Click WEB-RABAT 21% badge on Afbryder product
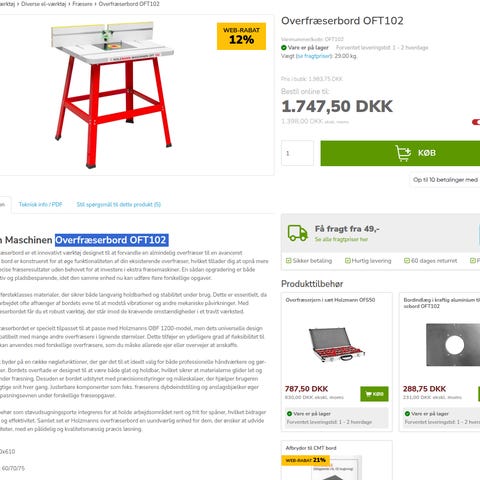480x480 pixels. click(x=306, y=460)
